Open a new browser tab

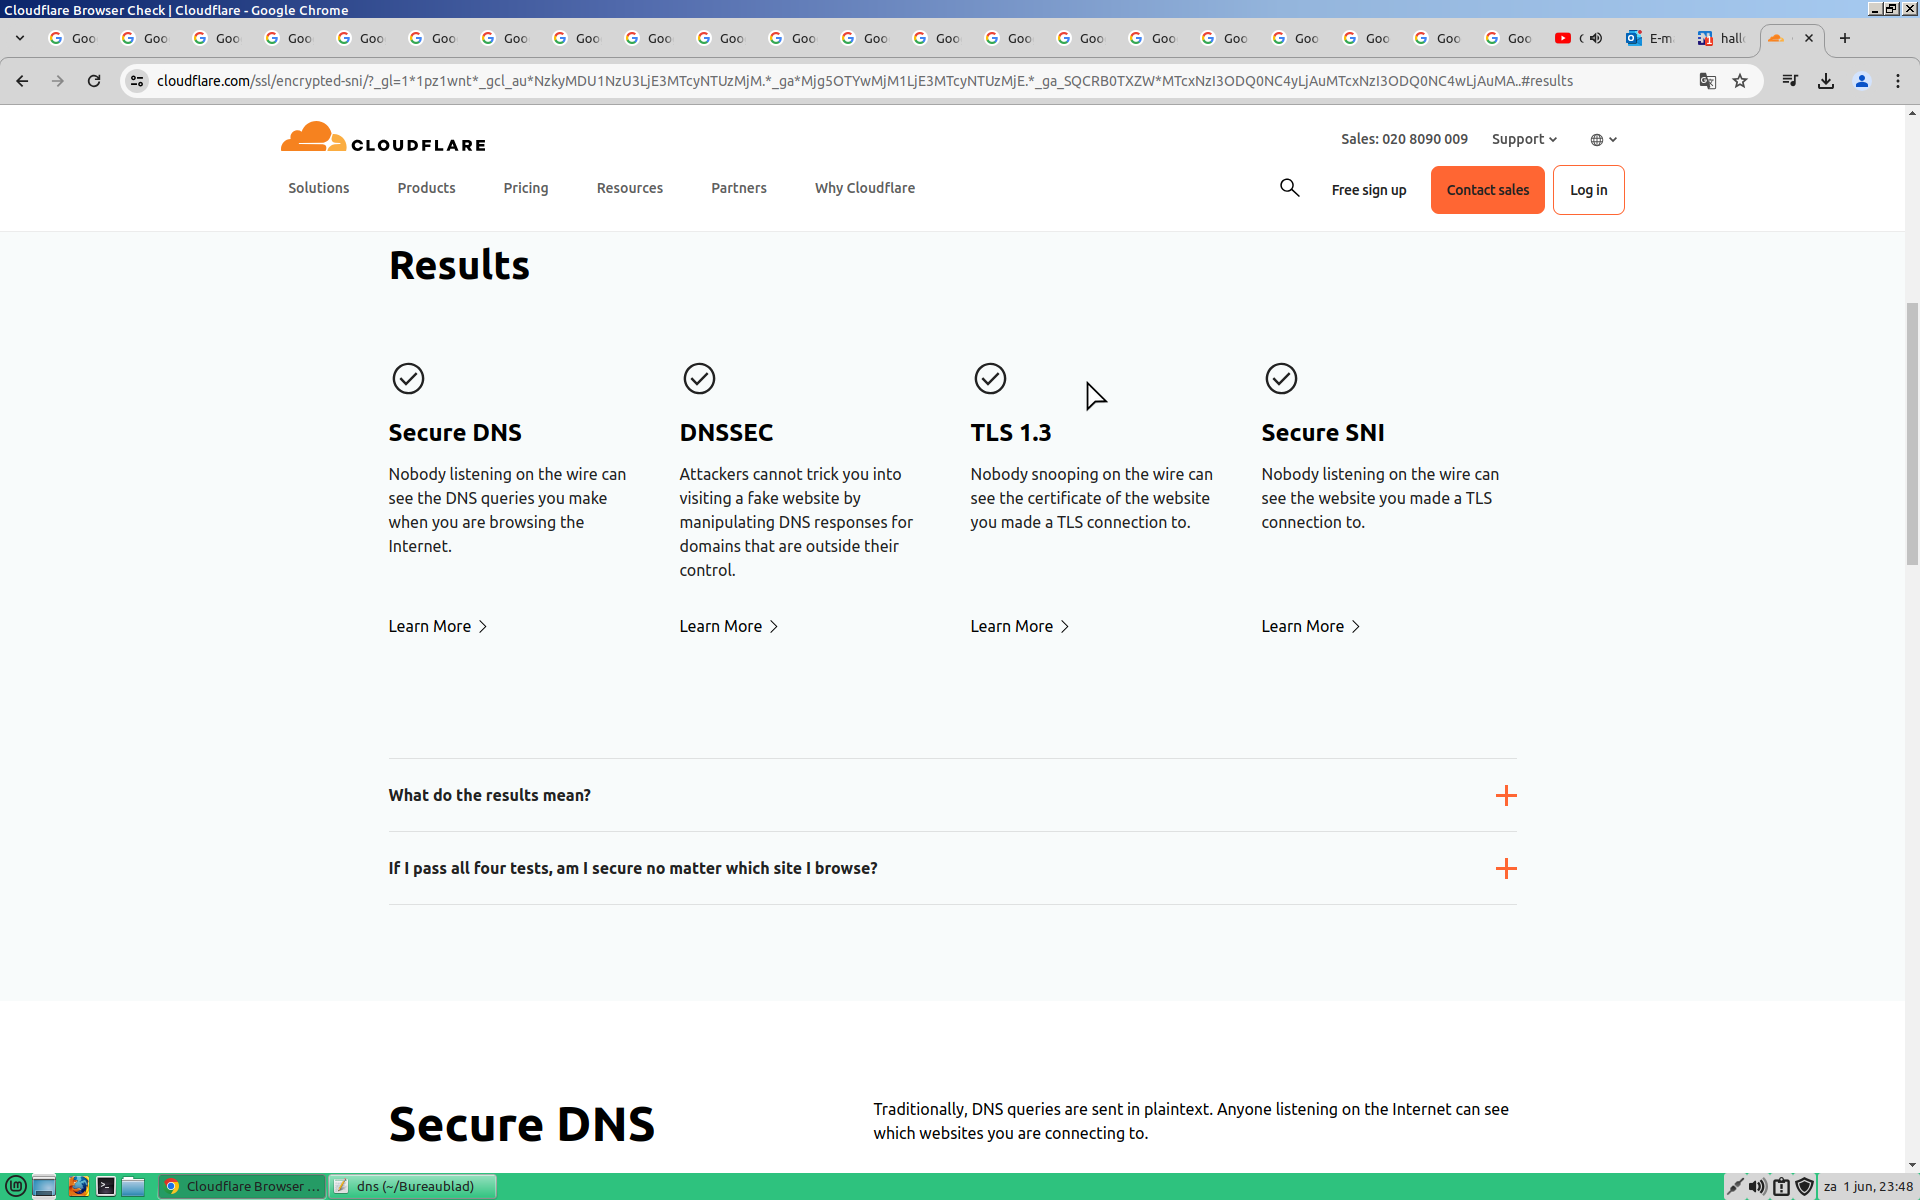click(1845, 38)
